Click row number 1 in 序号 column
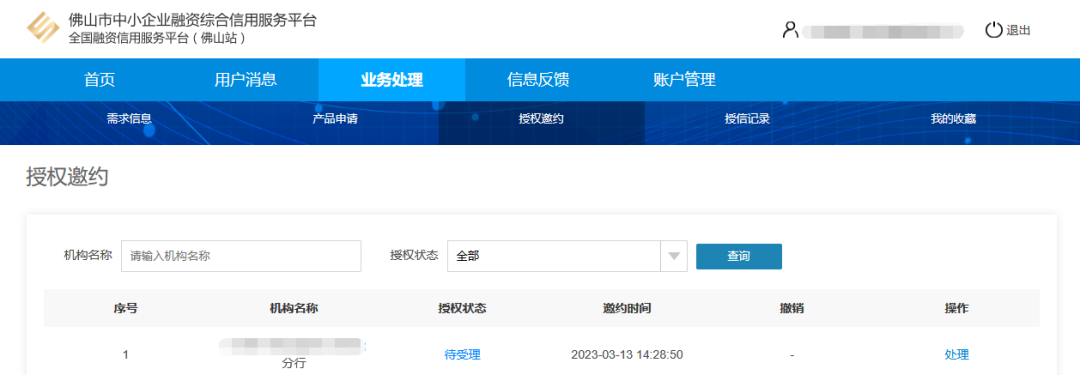 pos(125,355)
